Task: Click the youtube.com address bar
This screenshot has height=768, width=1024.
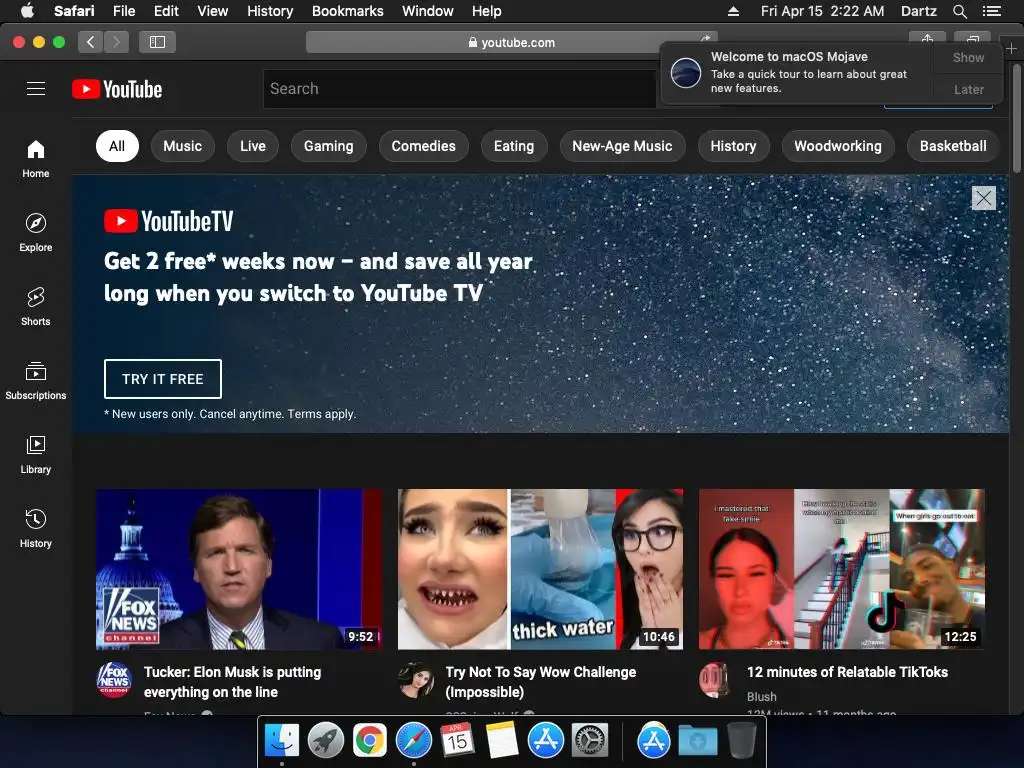Action: click(x=511, y=42)
